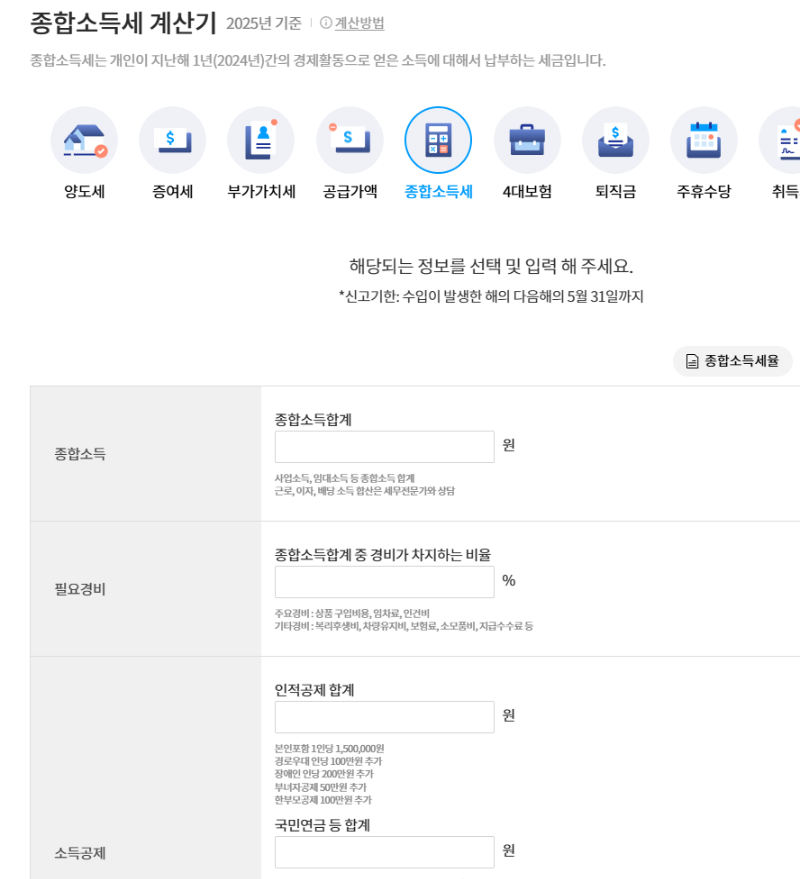The width and height of the screenshot is (800, 879).
Task: Click the 주휴수당 text label
Action: [704, 191]
